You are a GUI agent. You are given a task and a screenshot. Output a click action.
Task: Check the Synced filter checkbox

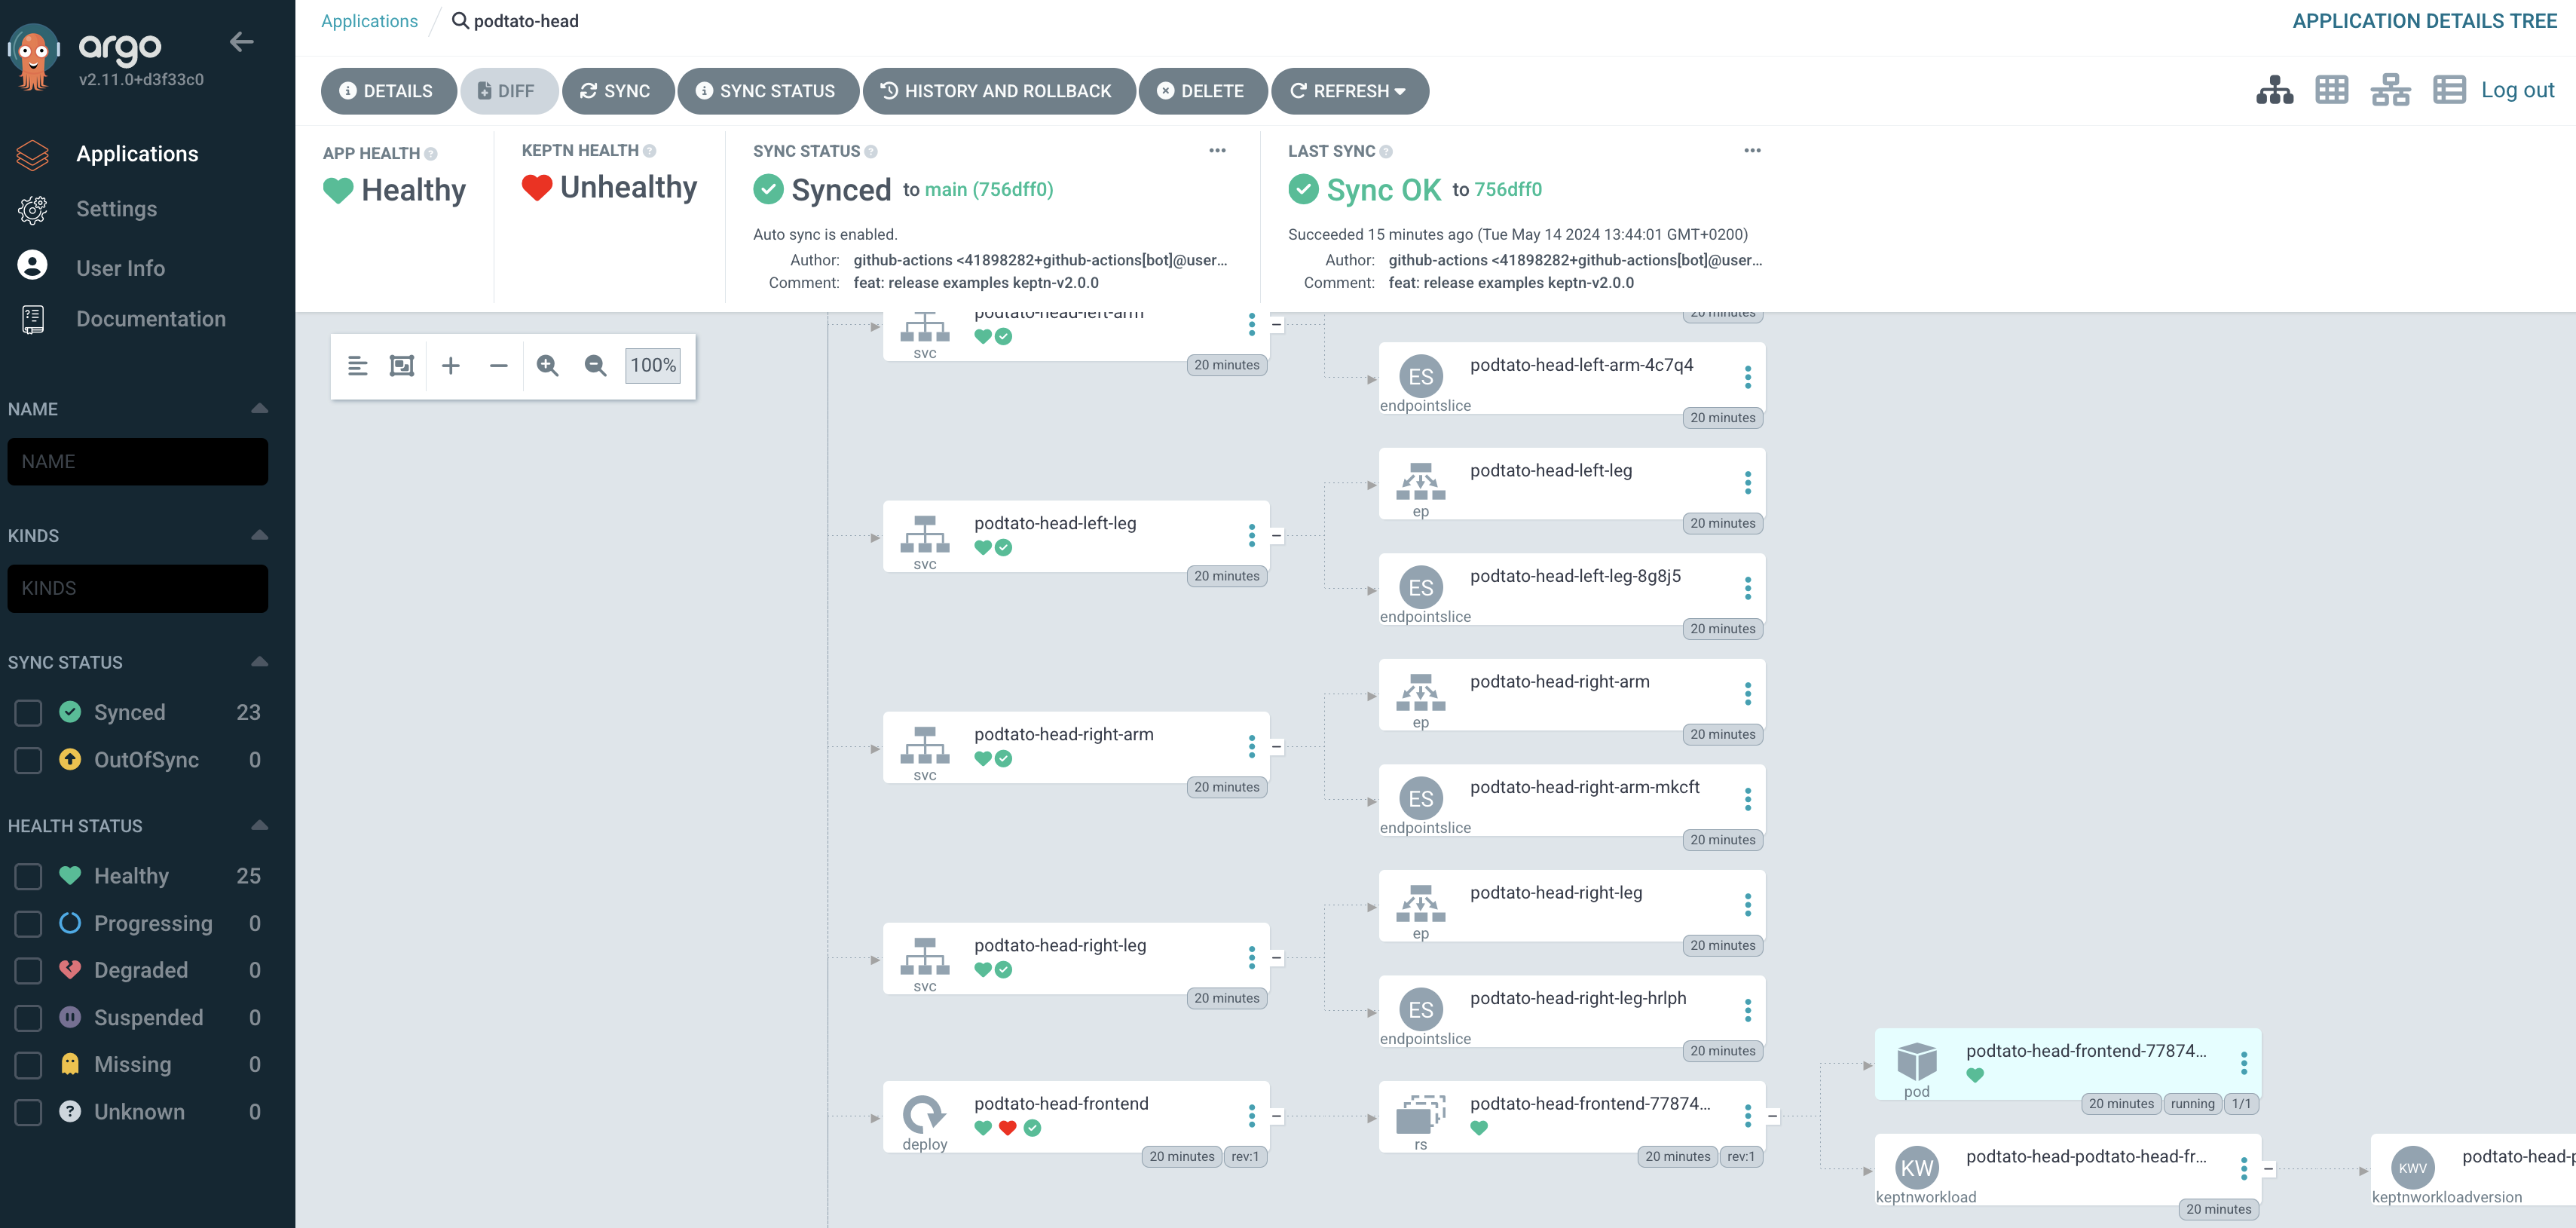tap(28, 712)
